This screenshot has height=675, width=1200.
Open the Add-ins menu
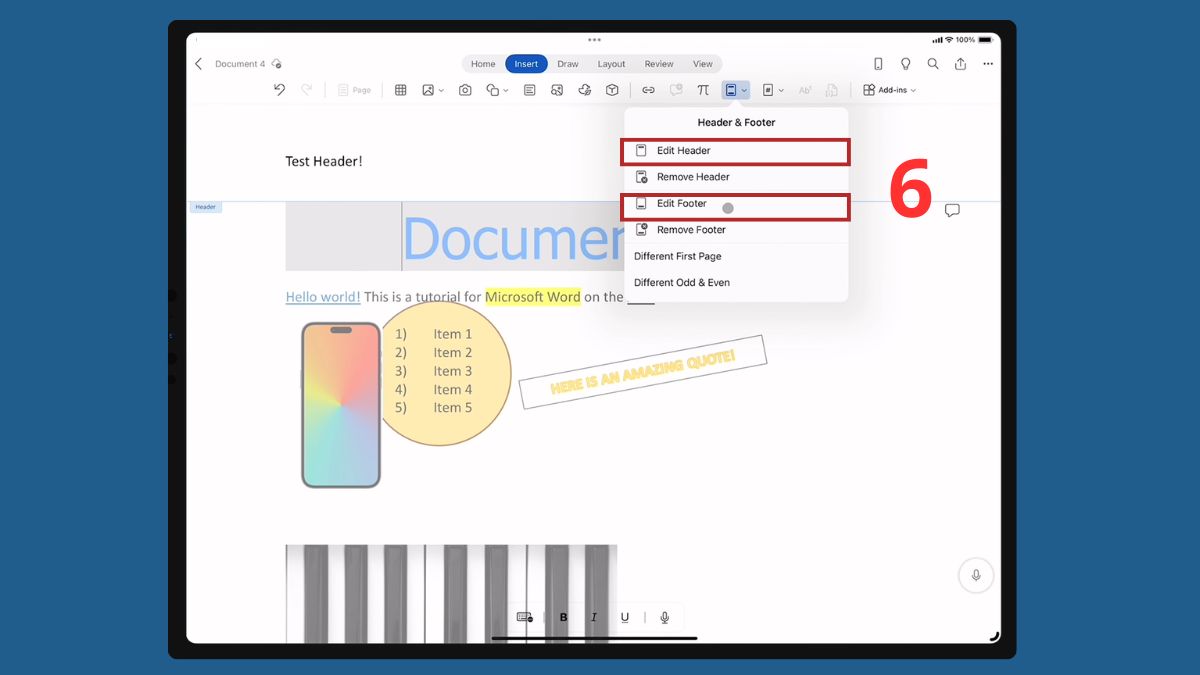889,90
